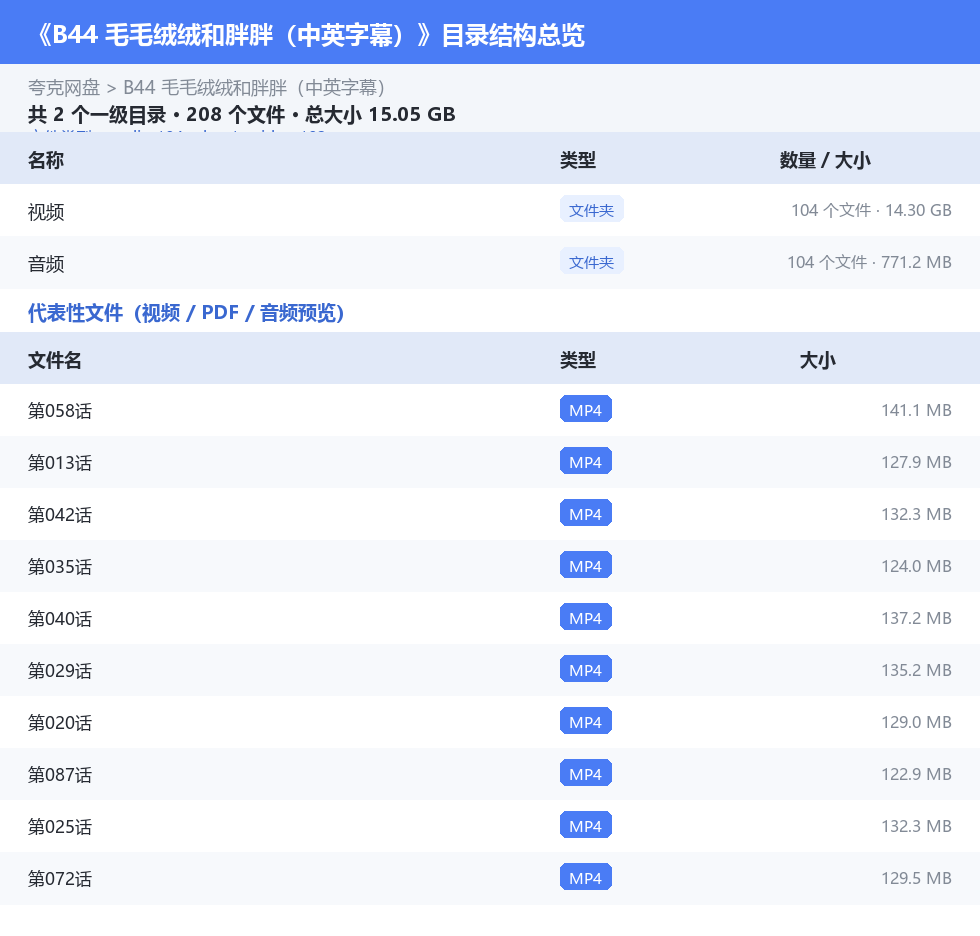Click the 141.1 MB size value

coord(916,411)
